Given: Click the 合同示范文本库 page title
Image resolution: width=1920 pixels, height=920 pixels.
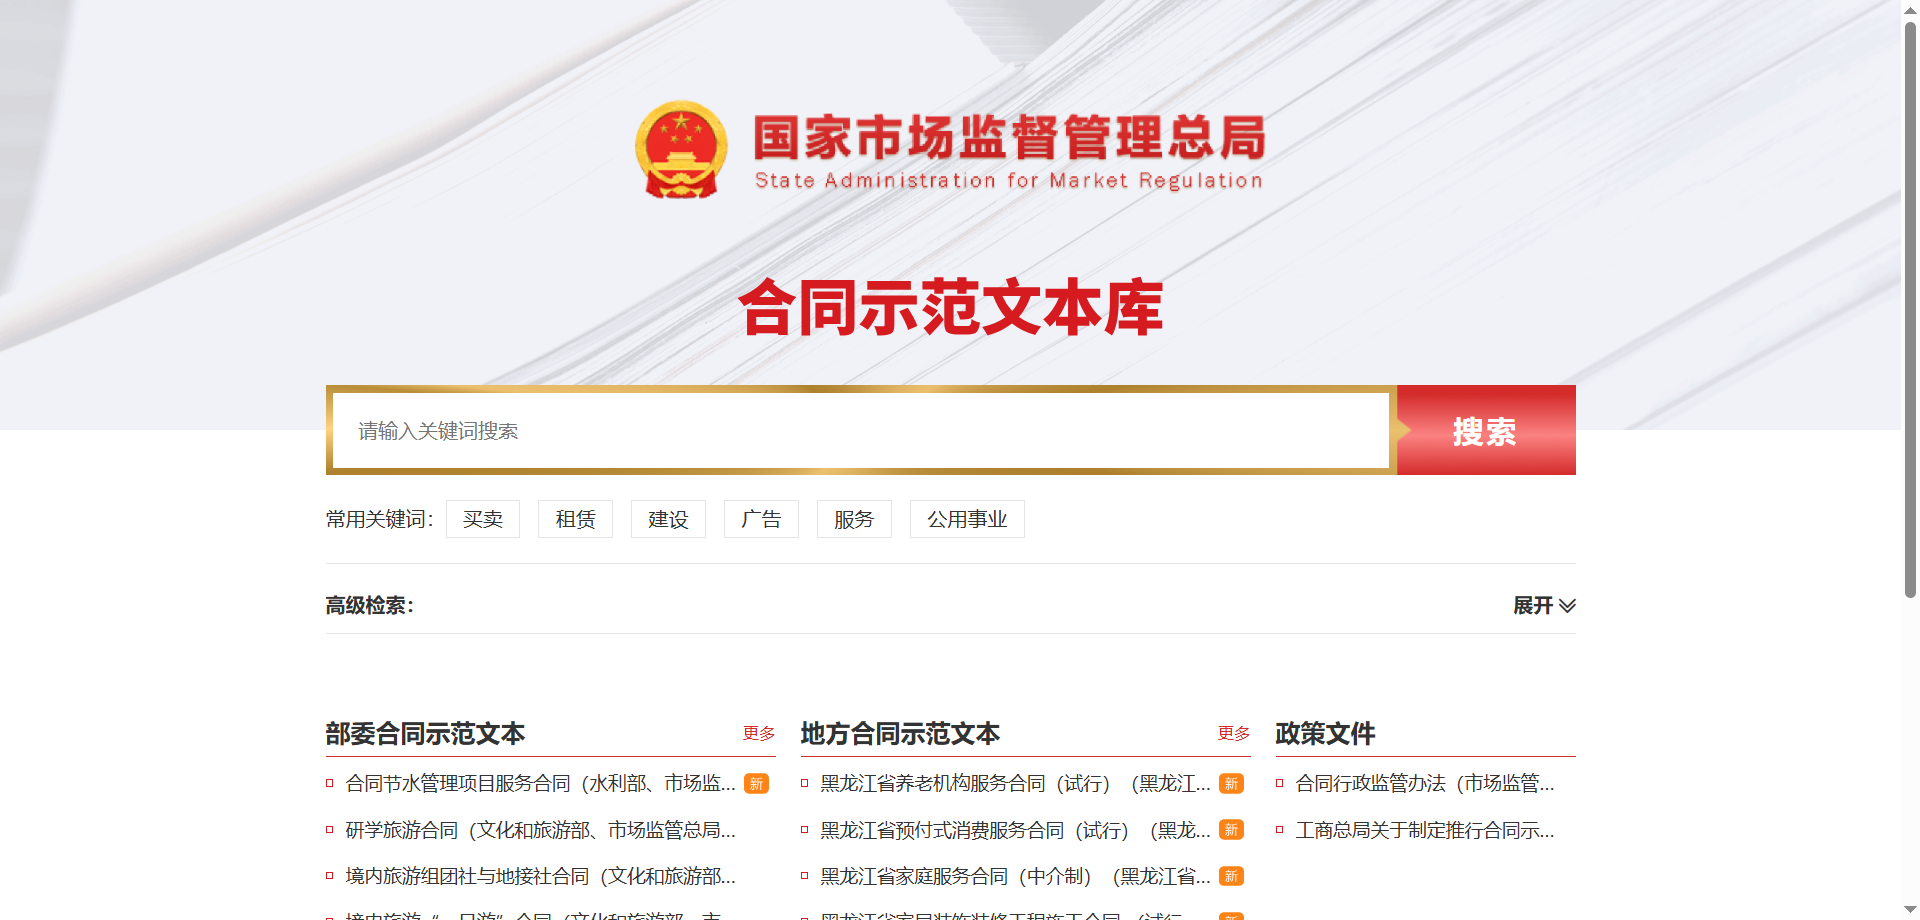Looking at the screenshot, I should pyautogui.click(x=951, y=308).
